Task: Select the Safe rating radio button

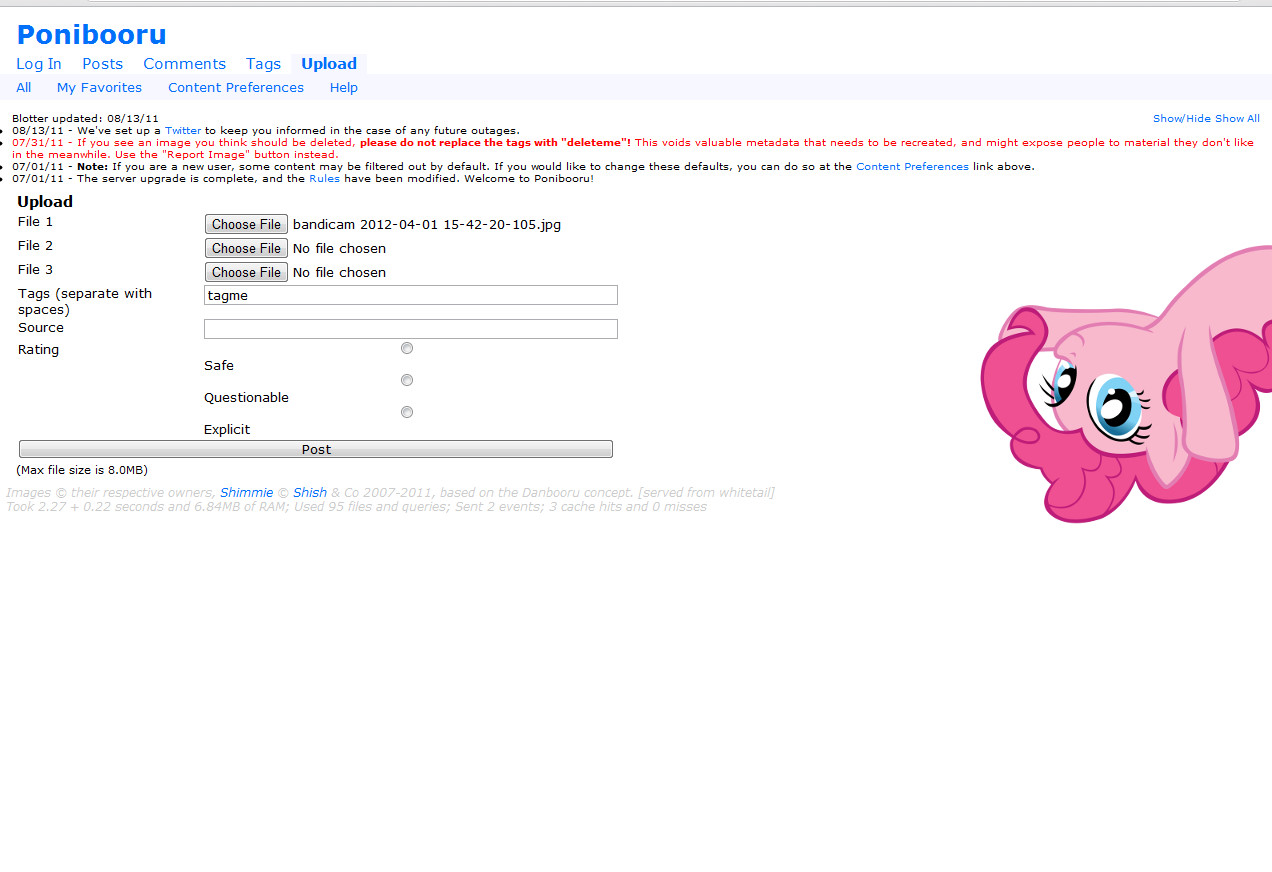Action: [407, 348]
